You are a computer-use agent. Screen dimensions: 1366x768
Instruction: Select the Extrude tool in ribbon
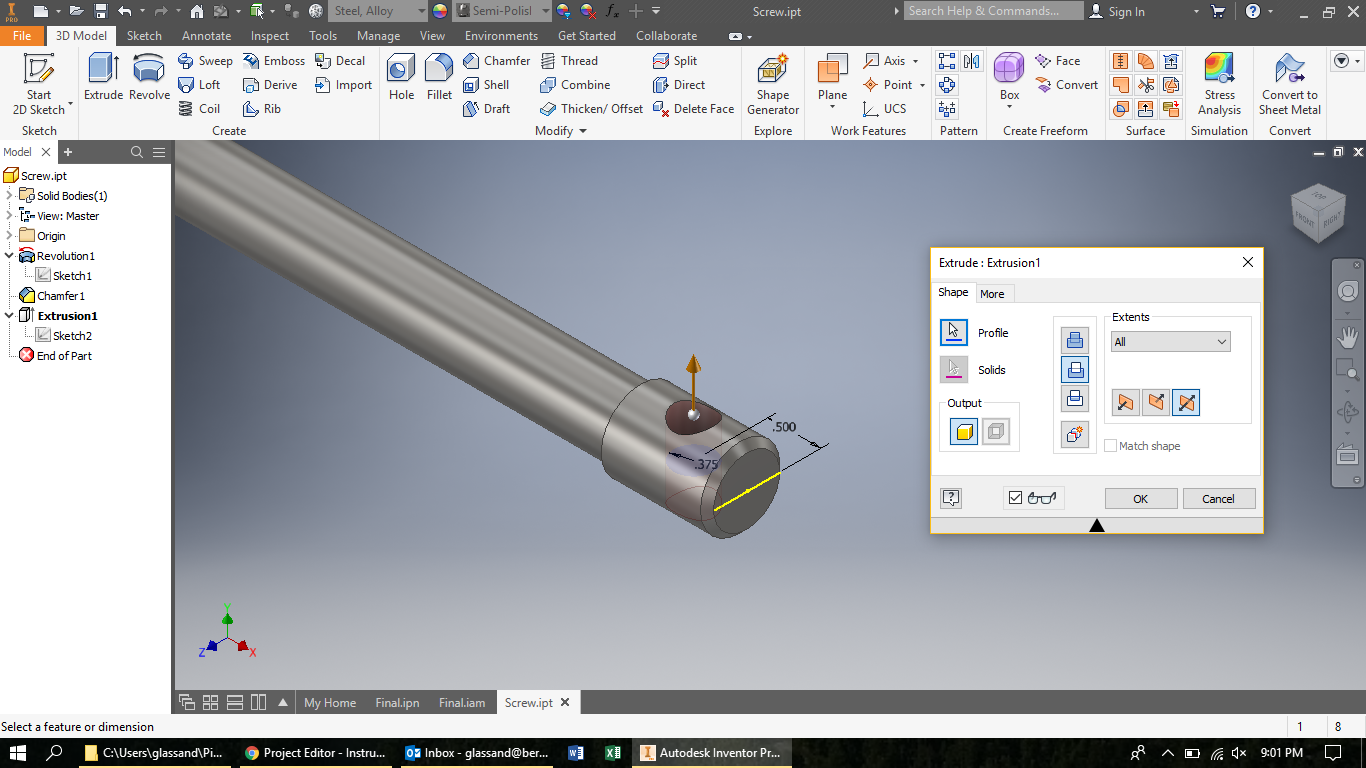103,78
